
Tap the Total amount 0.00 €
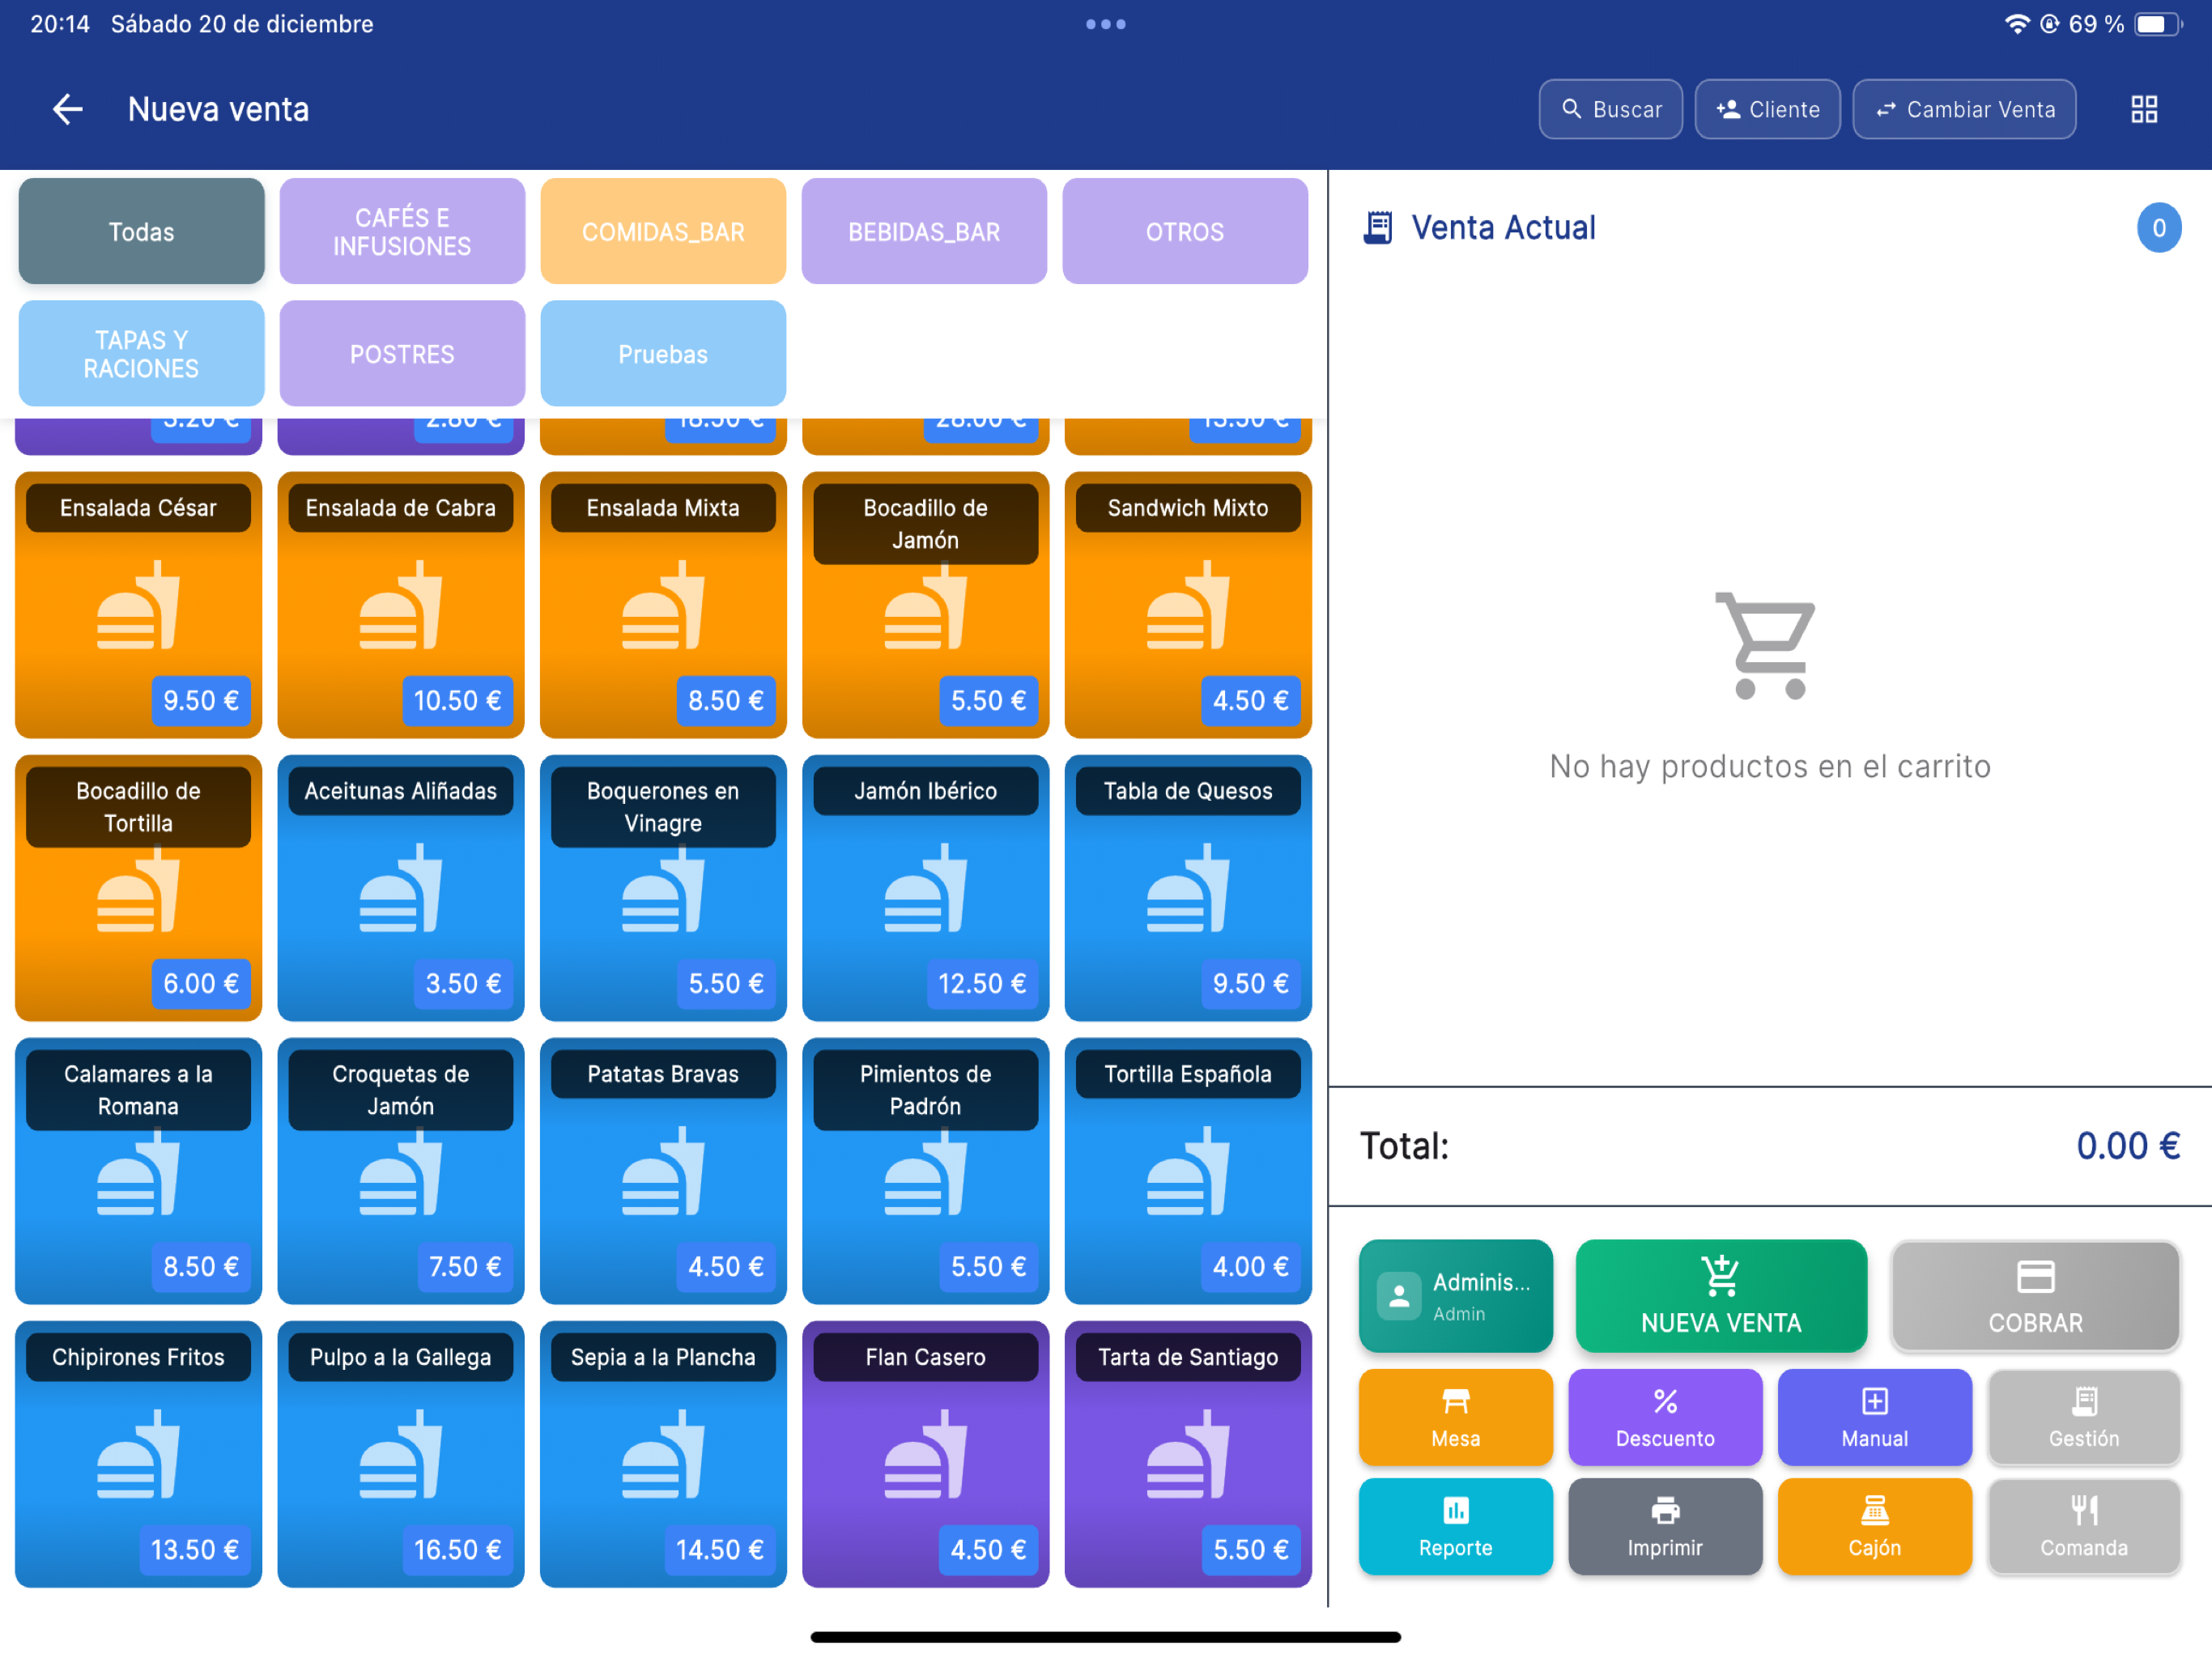(x=2128, y=1145)
